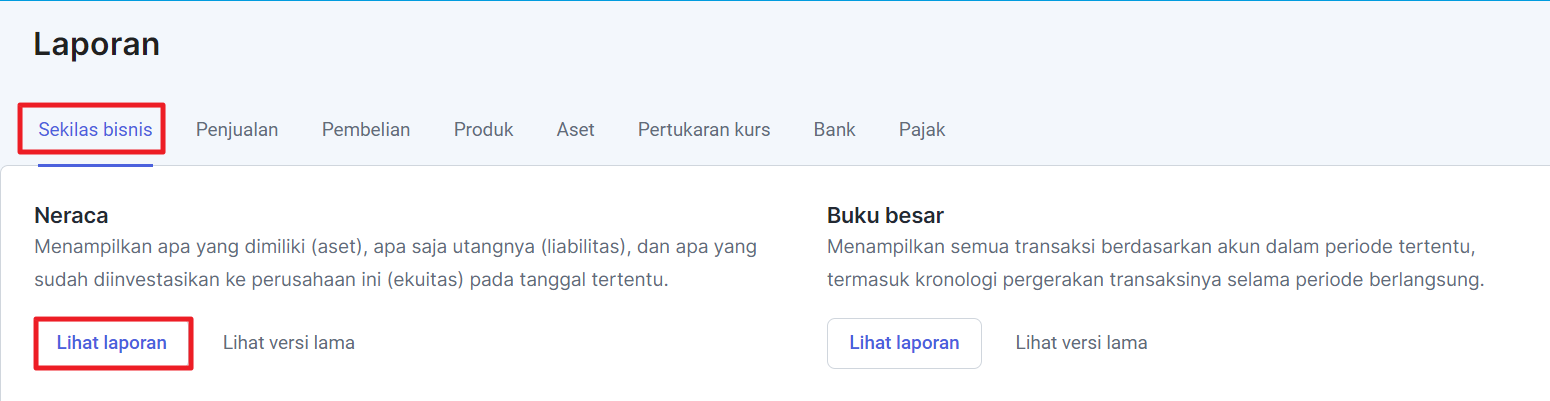Open the Produk reports tab
Image resolution: width=1550 pixels, height=401 pixels.
(483, 130)
